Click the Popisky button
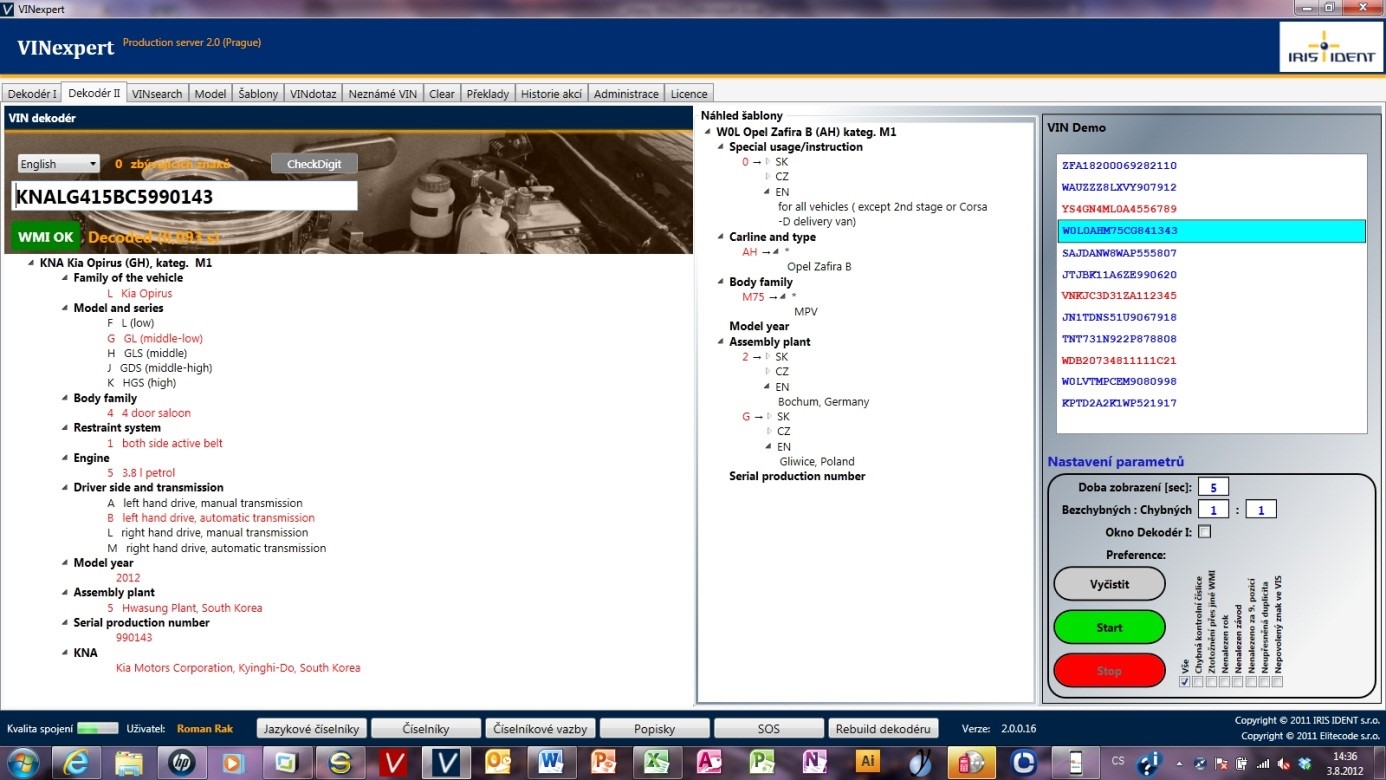The height and width of the screenshot is (780, 1386). pyautogui.click(x=654, y=729)
